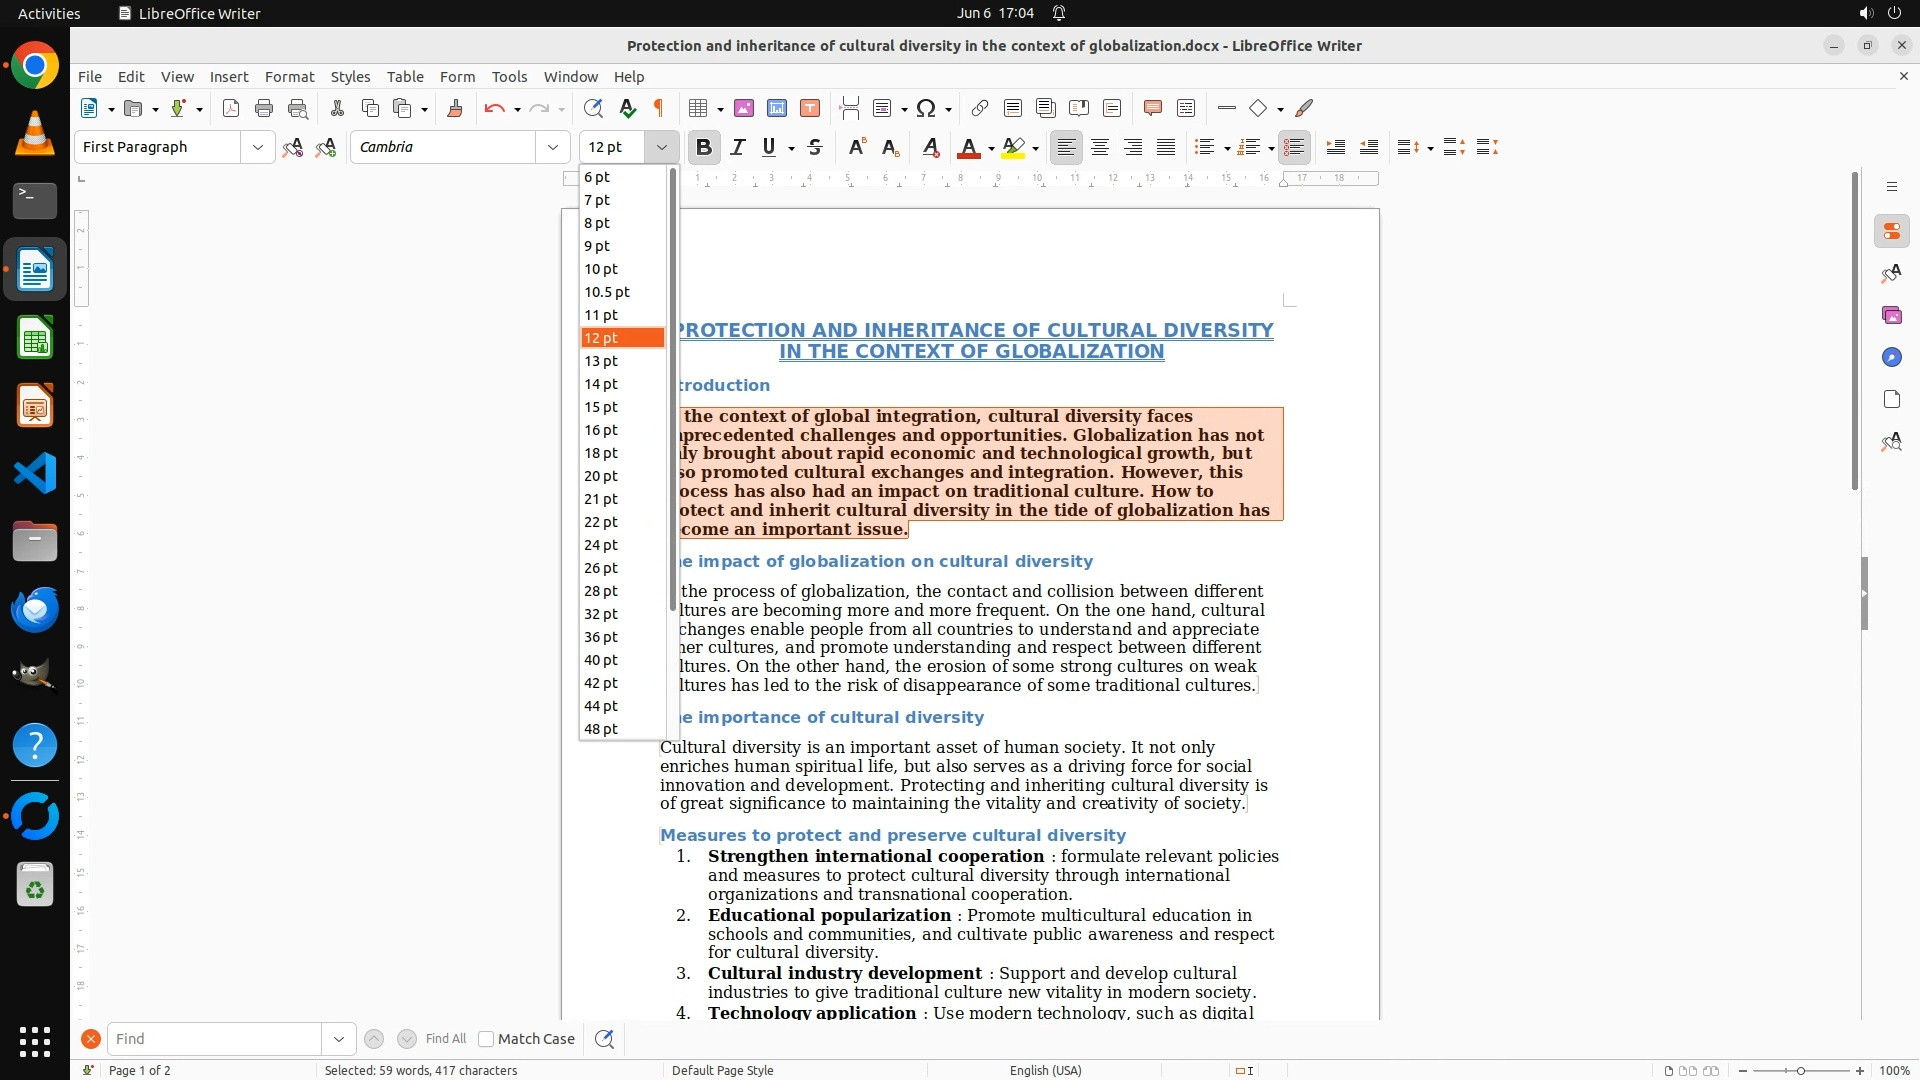This screenshot has height=1080, width=1920.
Task: Click the Find All button
Action: coord(445,1039)
